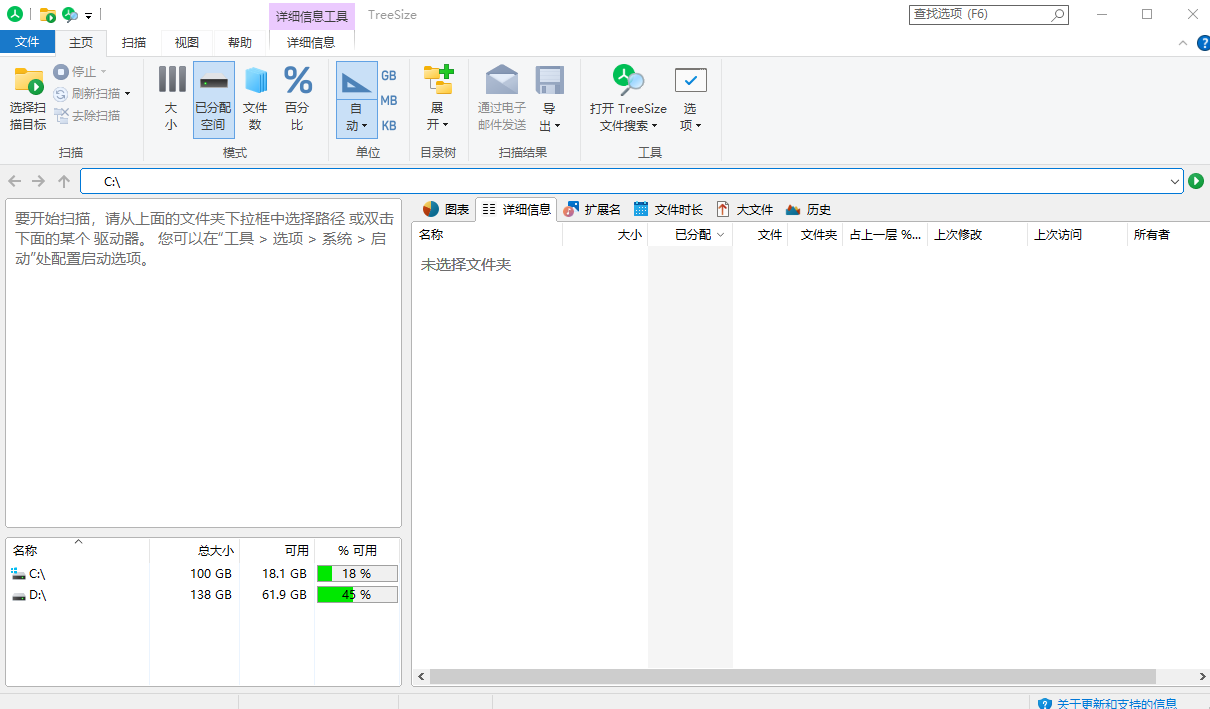Open the 已分配 column header dropdown

coord(719,234)
